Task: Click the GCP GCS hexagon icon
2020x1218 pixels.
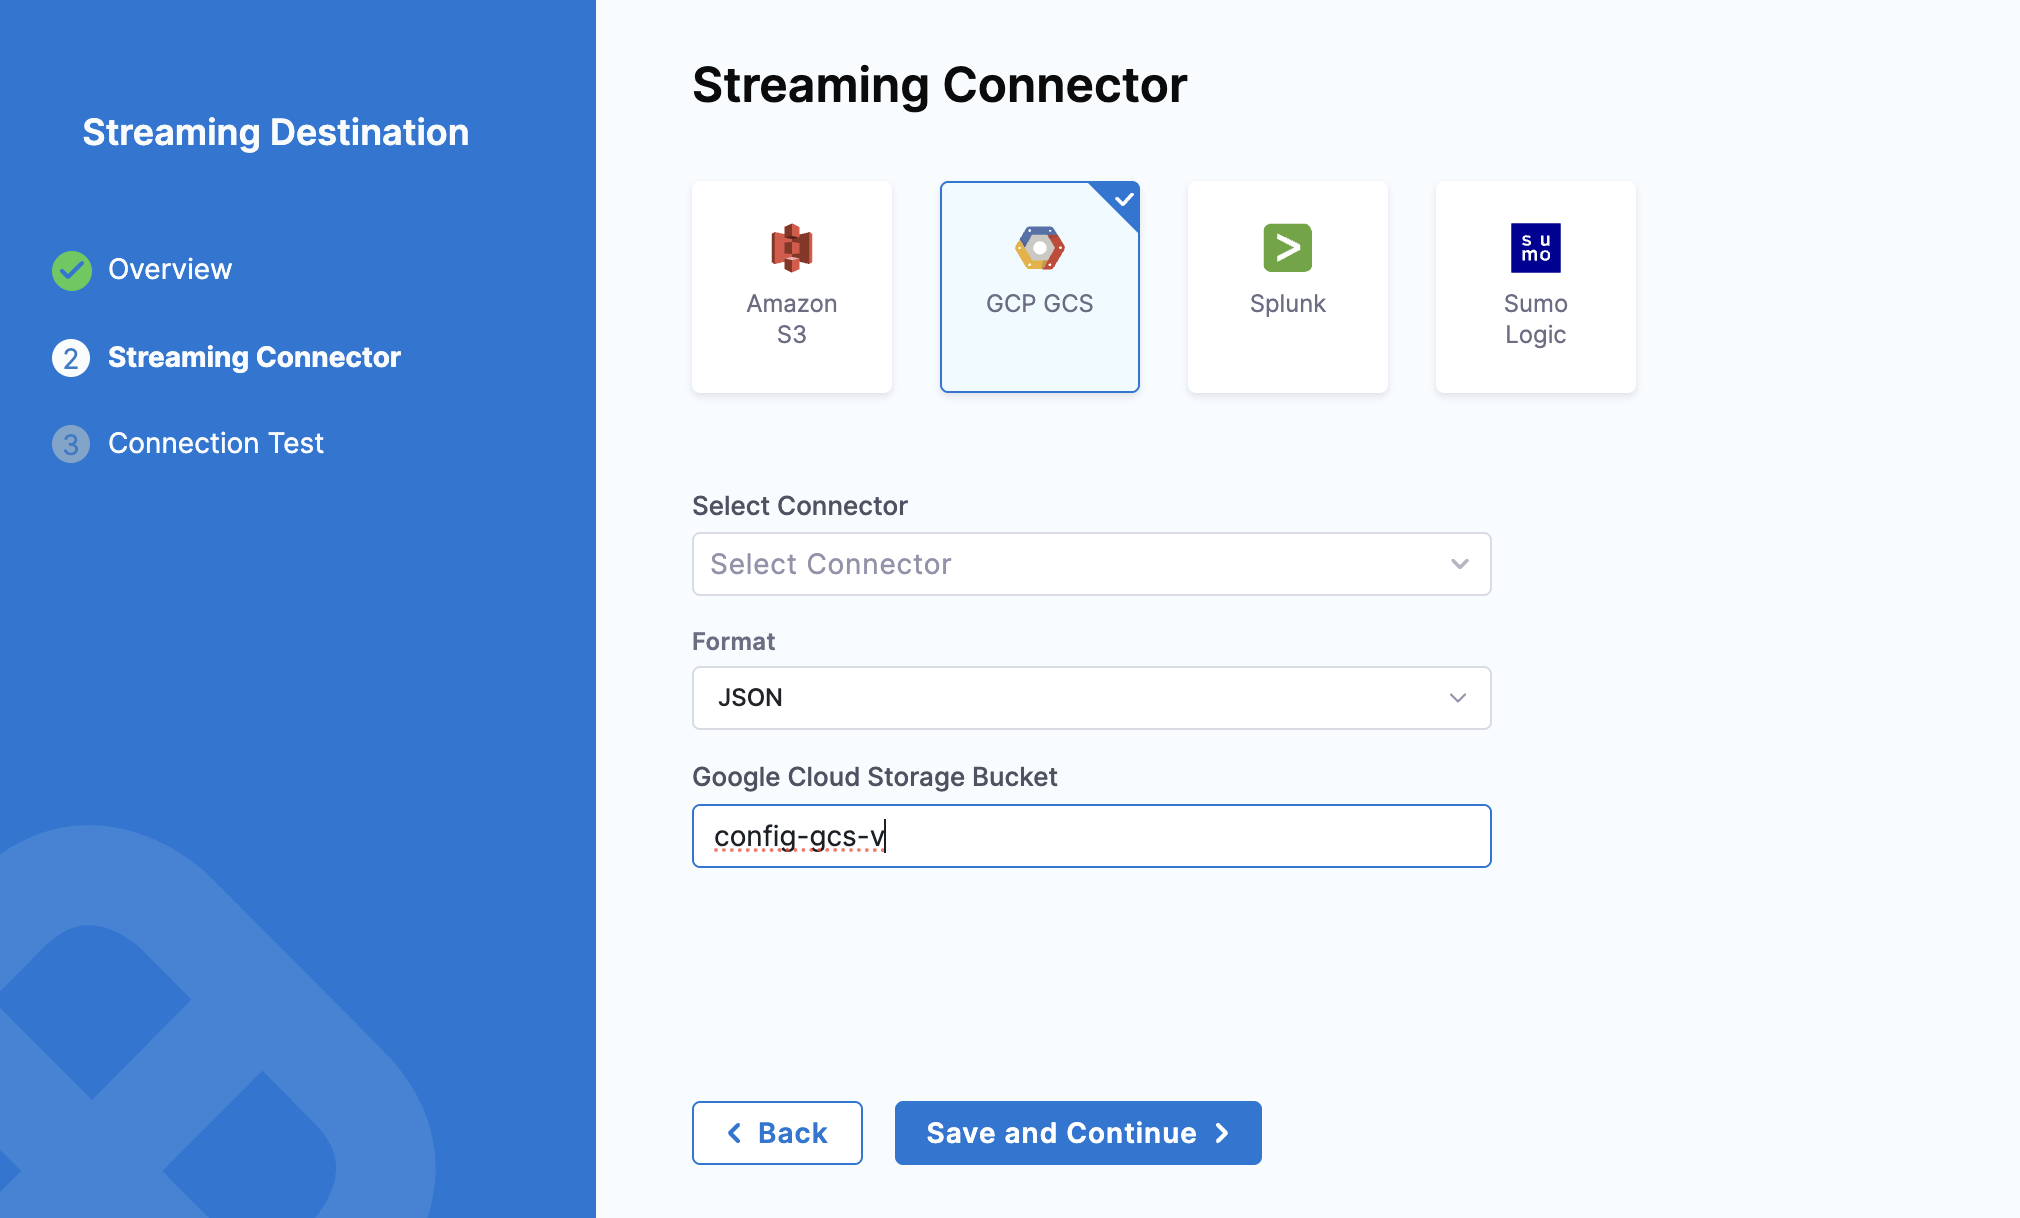Action: point(1039,248)
